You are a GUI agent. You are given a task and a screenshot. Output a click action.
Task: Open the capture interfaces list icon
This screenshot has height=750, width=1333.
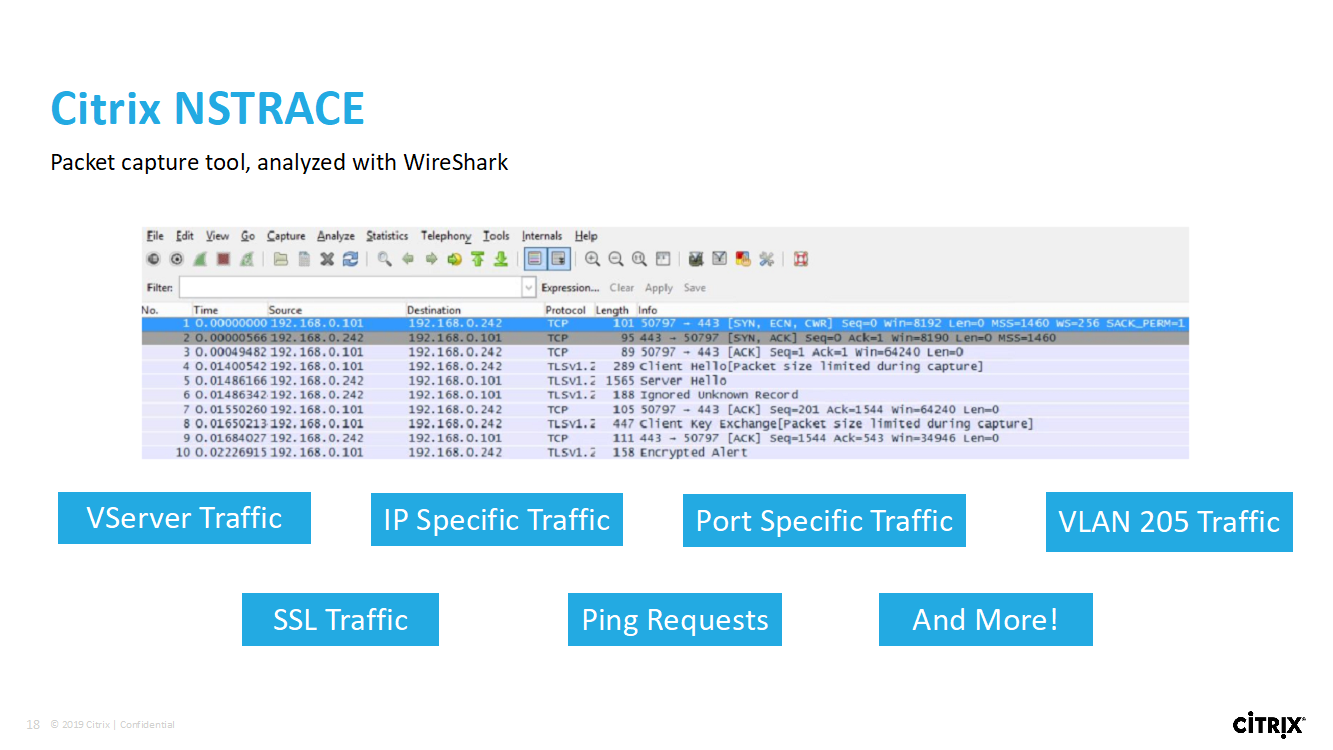click(x=154, y=259)
